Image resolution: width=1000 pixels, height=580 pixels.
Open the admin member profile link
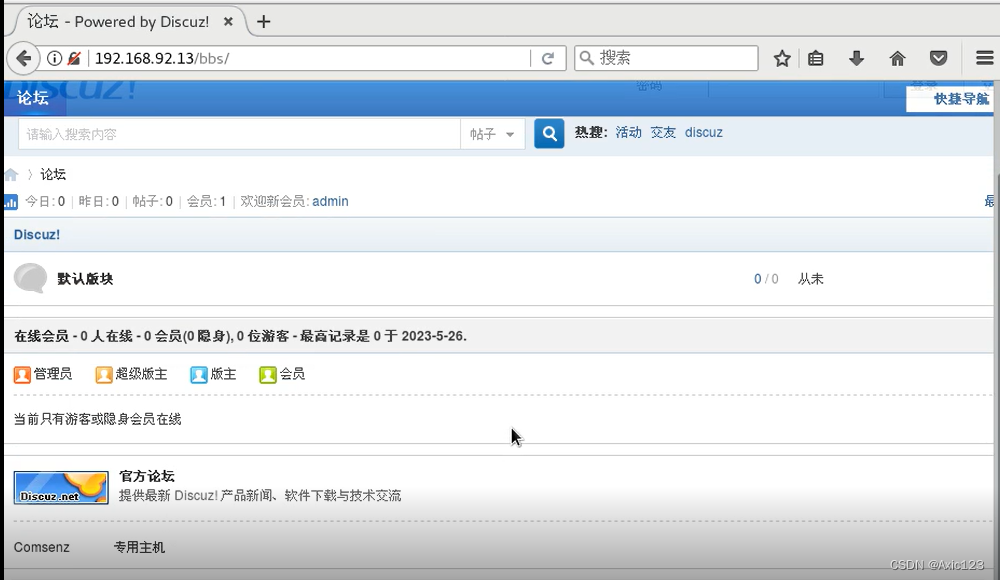[330, 201]
